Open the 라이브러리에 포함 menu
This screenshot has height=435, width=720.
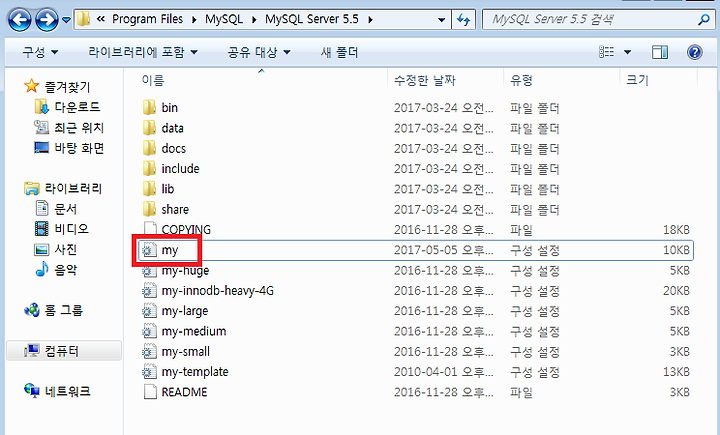pyautogui.click(x=143, y=52)
